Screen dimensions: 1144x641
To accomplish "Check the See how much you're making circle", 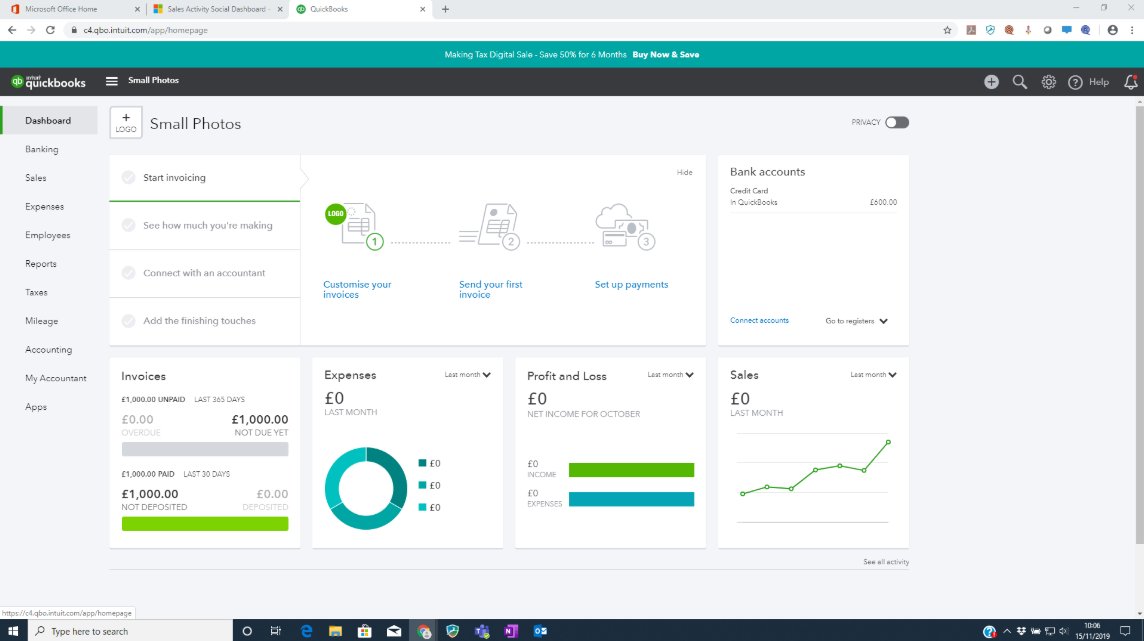I will coord(128,225).
